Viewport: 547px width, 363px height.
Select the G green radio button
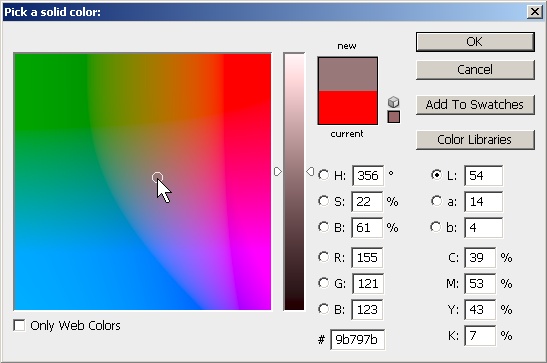click(323, 283)
